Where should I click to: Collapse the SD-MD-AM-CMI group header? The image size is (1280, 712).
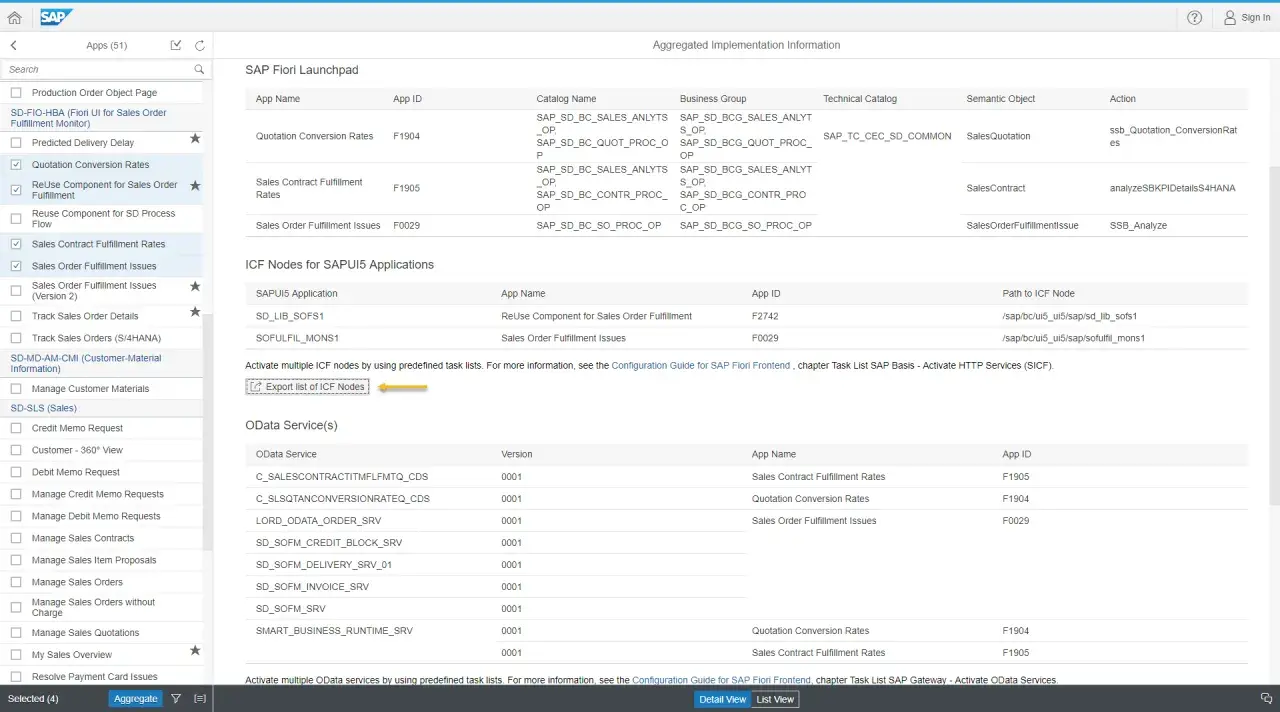pos(101,363)
